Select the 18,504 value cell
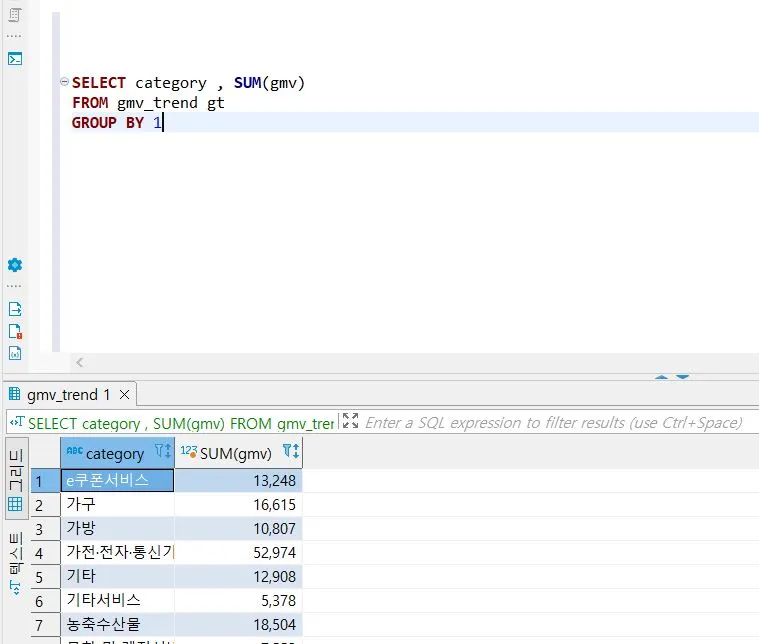Image resolution: width=759 pixels, height=644 pixels. click(x=238, y=624)
